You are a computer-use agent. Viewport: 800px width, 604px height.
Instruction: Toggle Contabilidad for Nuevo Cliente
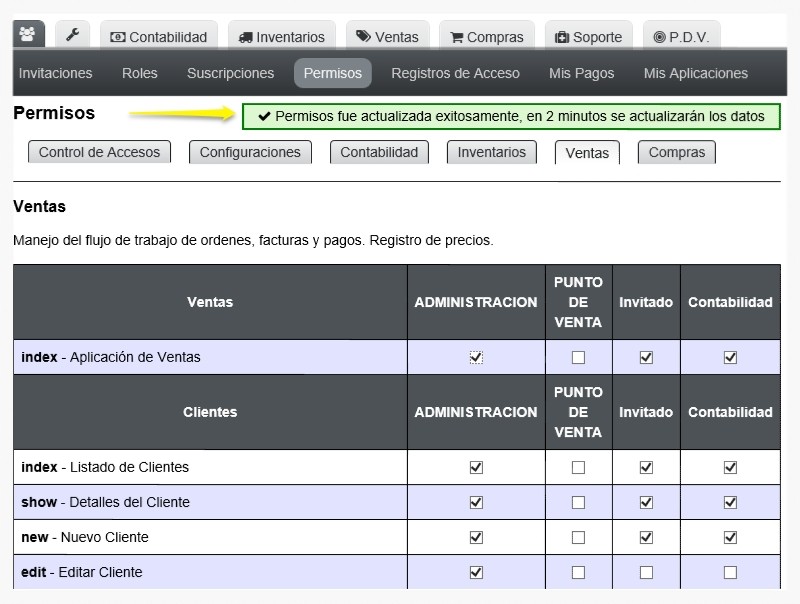(730, 537)
